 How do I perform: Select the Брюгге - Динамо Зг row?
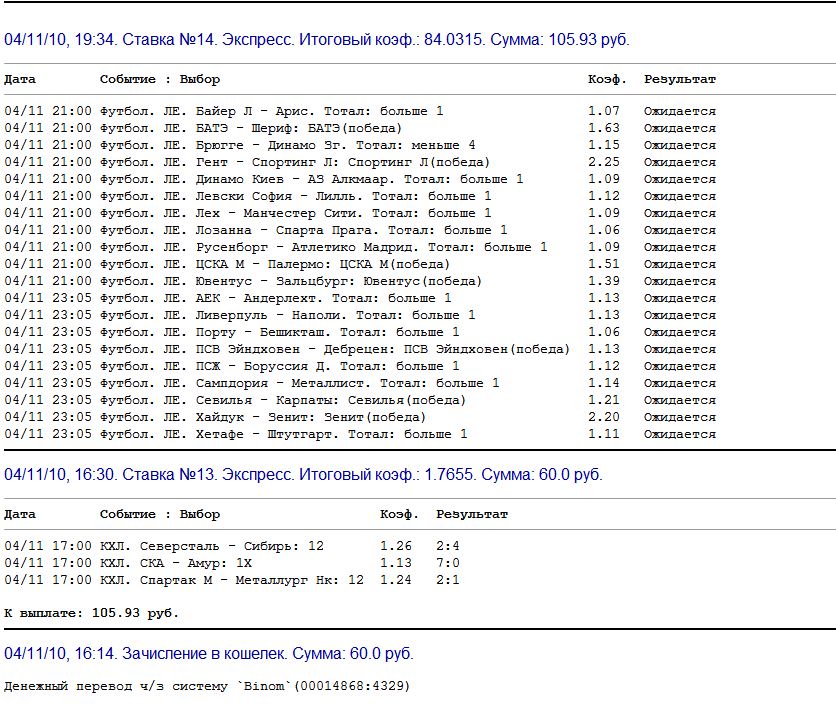click(360, 145)
